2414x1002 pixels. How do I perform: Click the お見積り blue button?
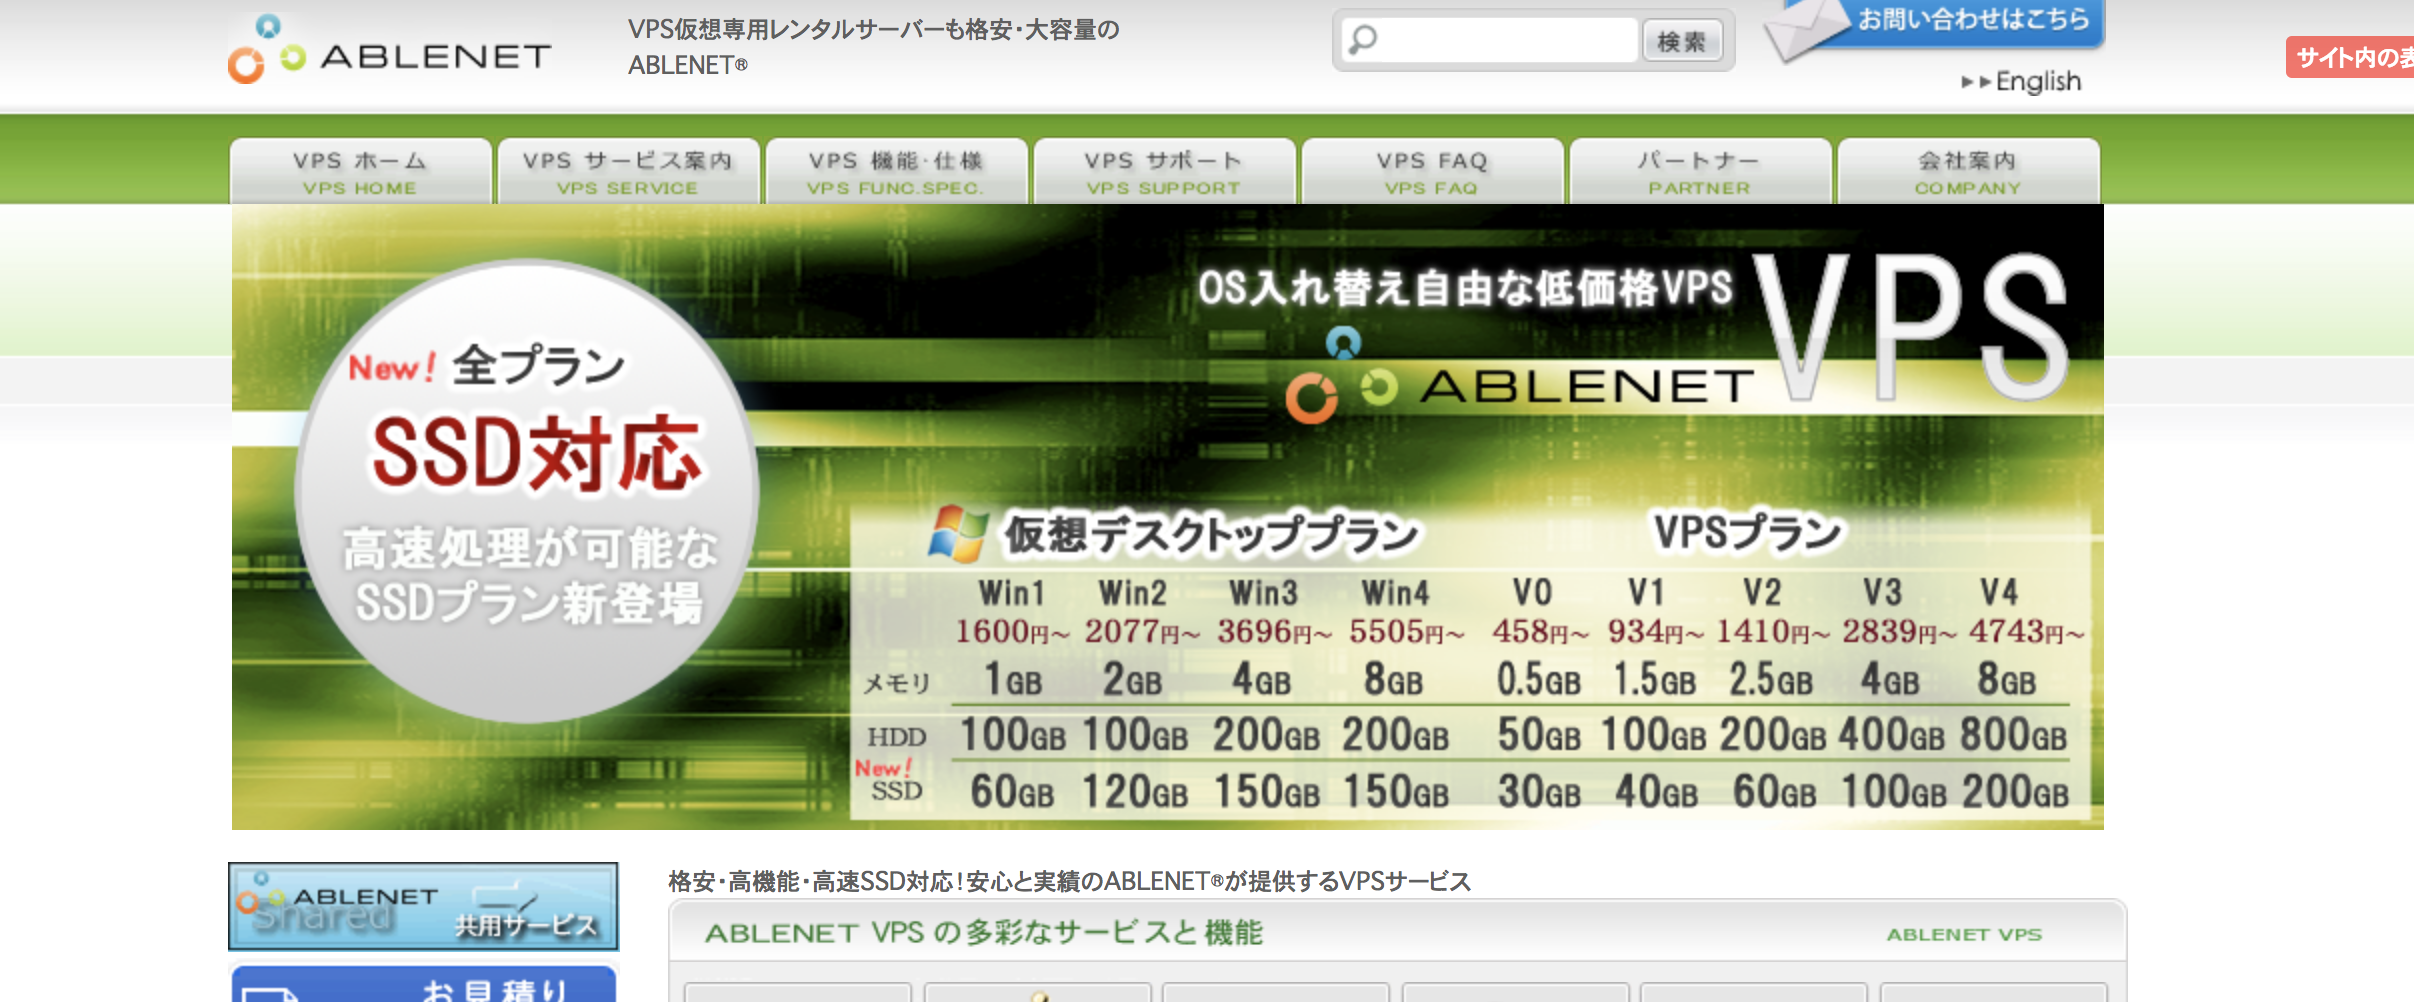(x=423, y=983)
